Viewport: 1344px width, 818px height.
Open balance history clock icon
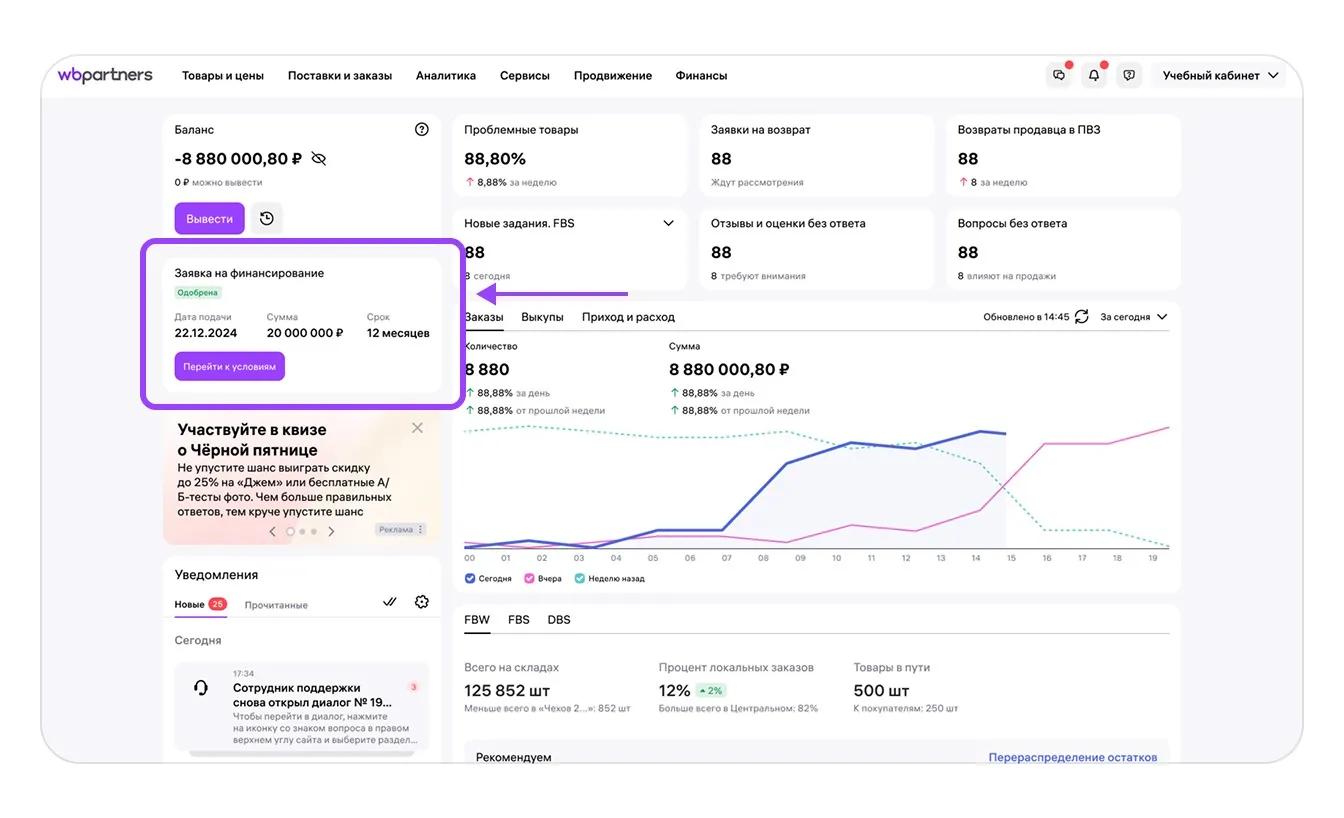(x=267, y=218)
